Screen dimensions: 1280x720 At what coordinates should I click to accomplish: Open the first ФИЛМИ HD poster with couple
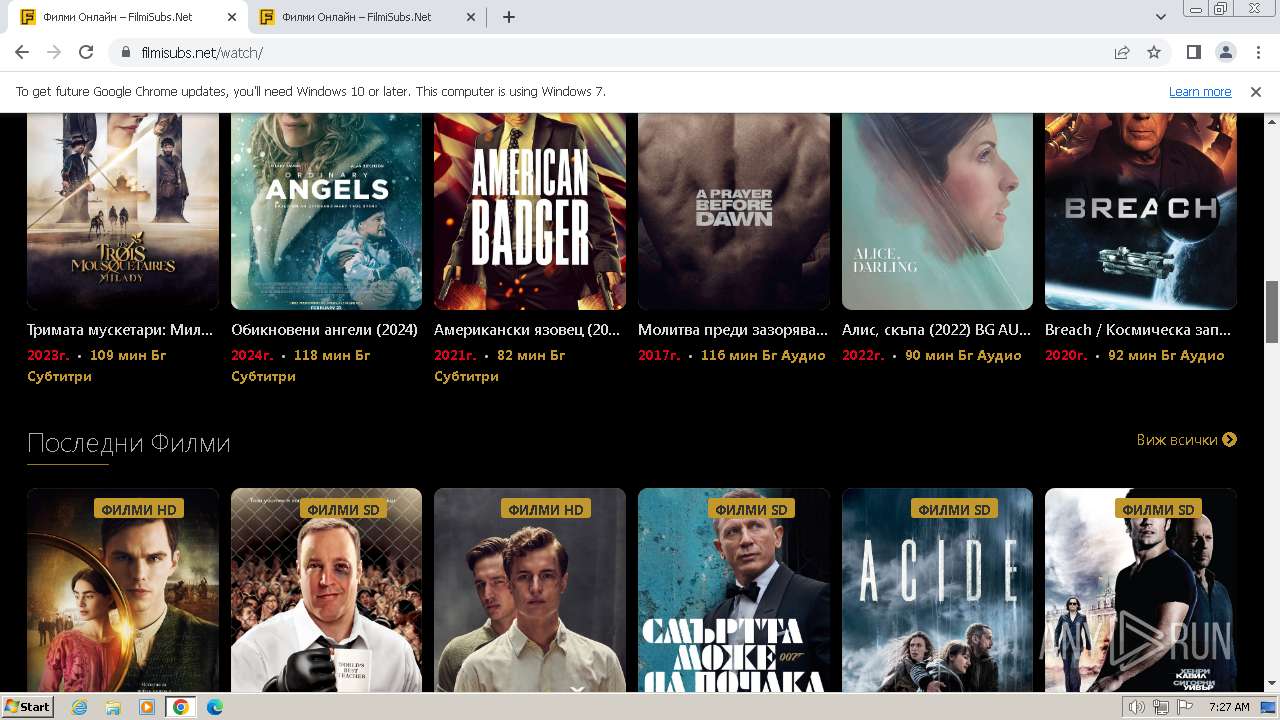click(123, 590)
